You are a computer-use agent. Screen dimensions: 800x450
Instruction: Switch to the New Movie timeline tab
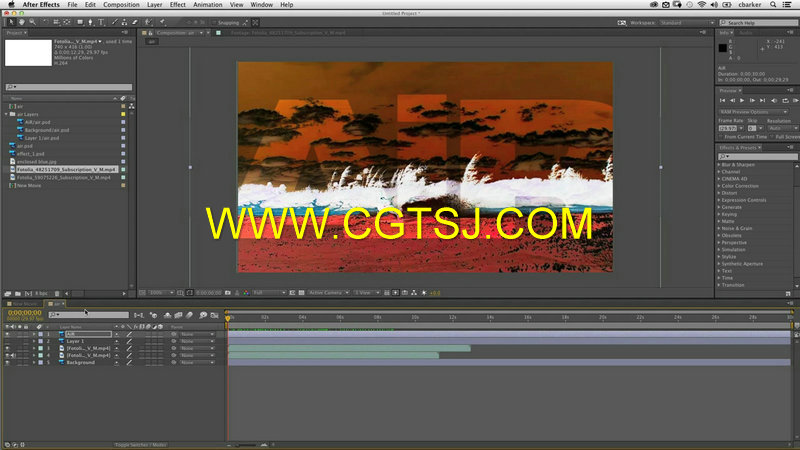[x=24, y=304]
